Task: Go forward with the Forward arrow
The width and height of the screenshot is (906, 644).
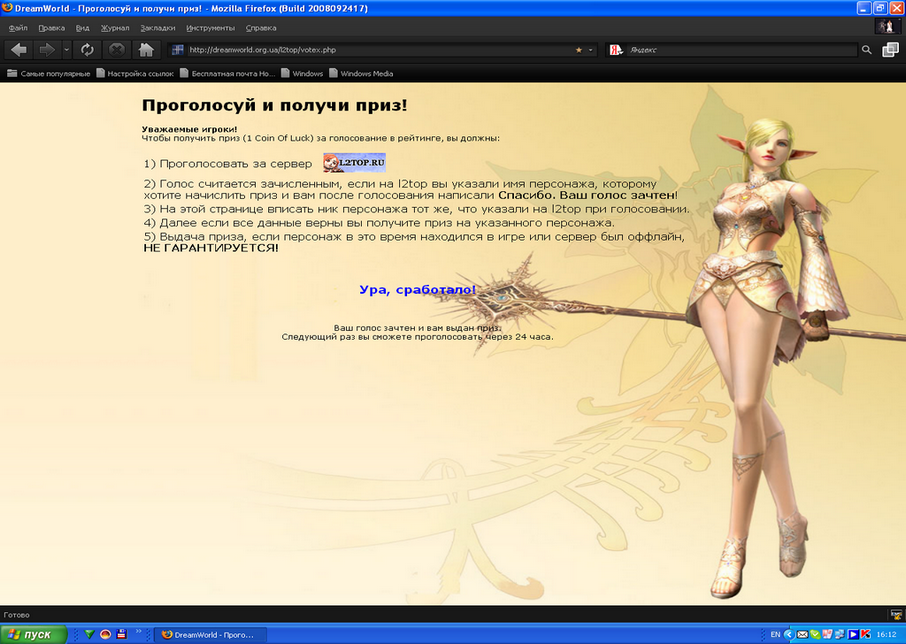Action: point(47,50)
